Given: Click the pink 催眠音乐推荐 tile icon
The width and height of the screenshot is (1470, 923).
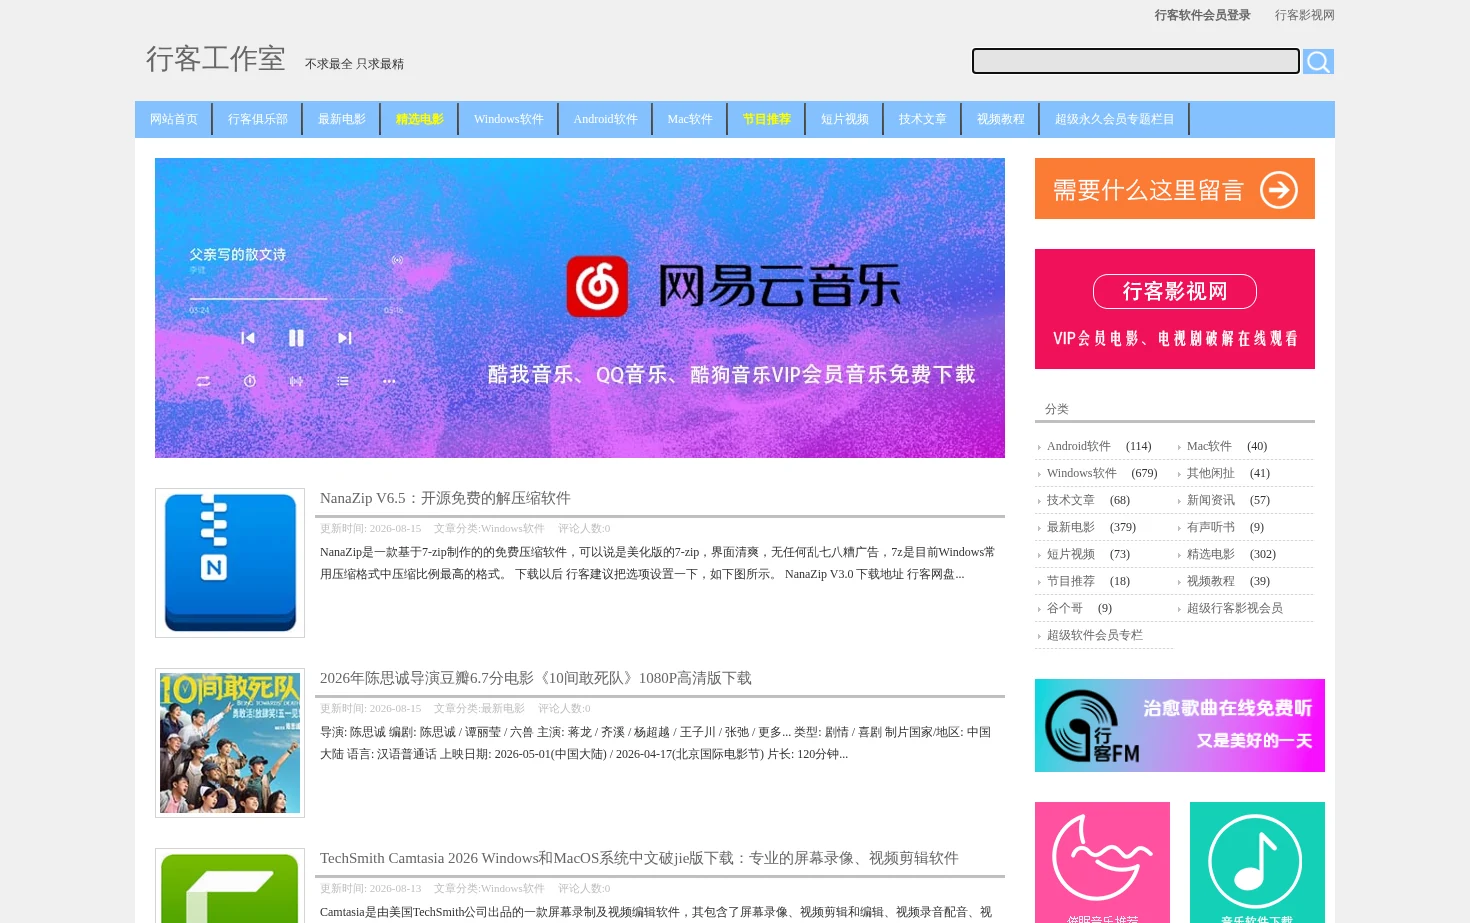Looking at the screenshot, I should (x=1102, y=862).
